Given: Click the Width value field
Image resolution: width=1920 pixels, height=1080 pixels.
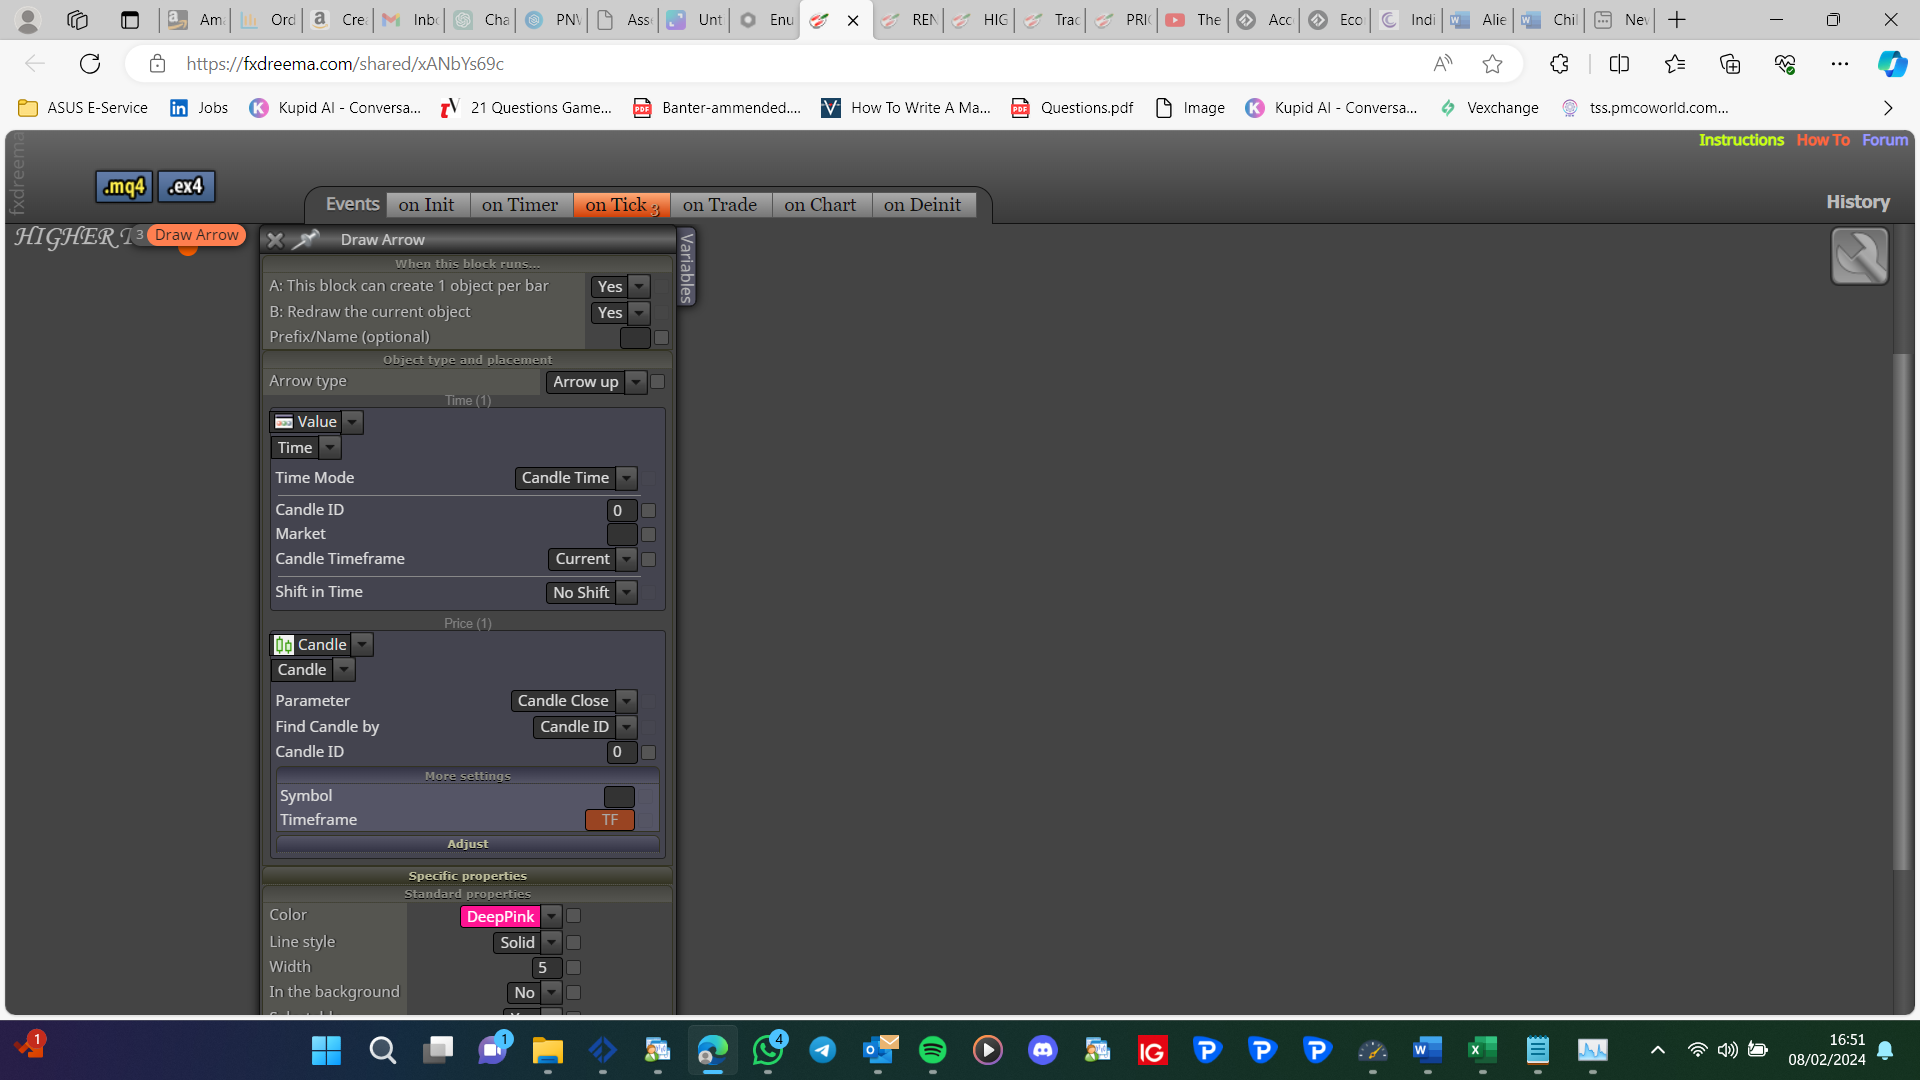Looking at the screenshot, I should coord(546,967).
